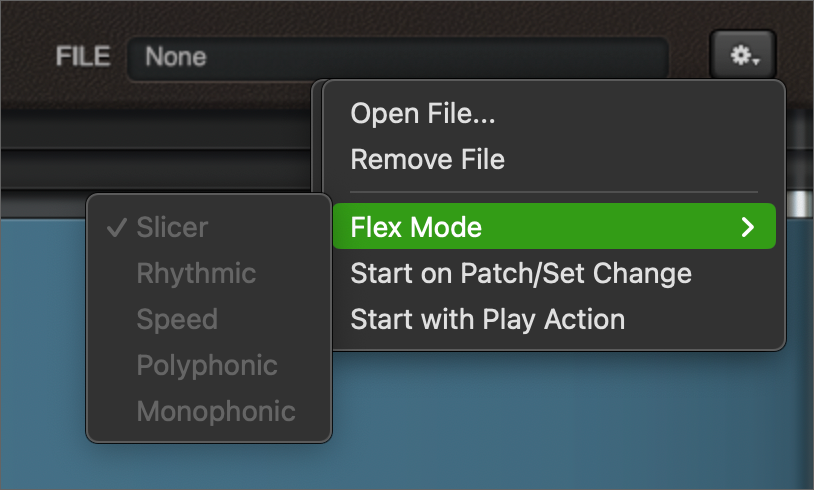This screenshot has height=490, width=814.
Task: Click the chevron arrow on Flex Mode
Action: pos(748,227)
